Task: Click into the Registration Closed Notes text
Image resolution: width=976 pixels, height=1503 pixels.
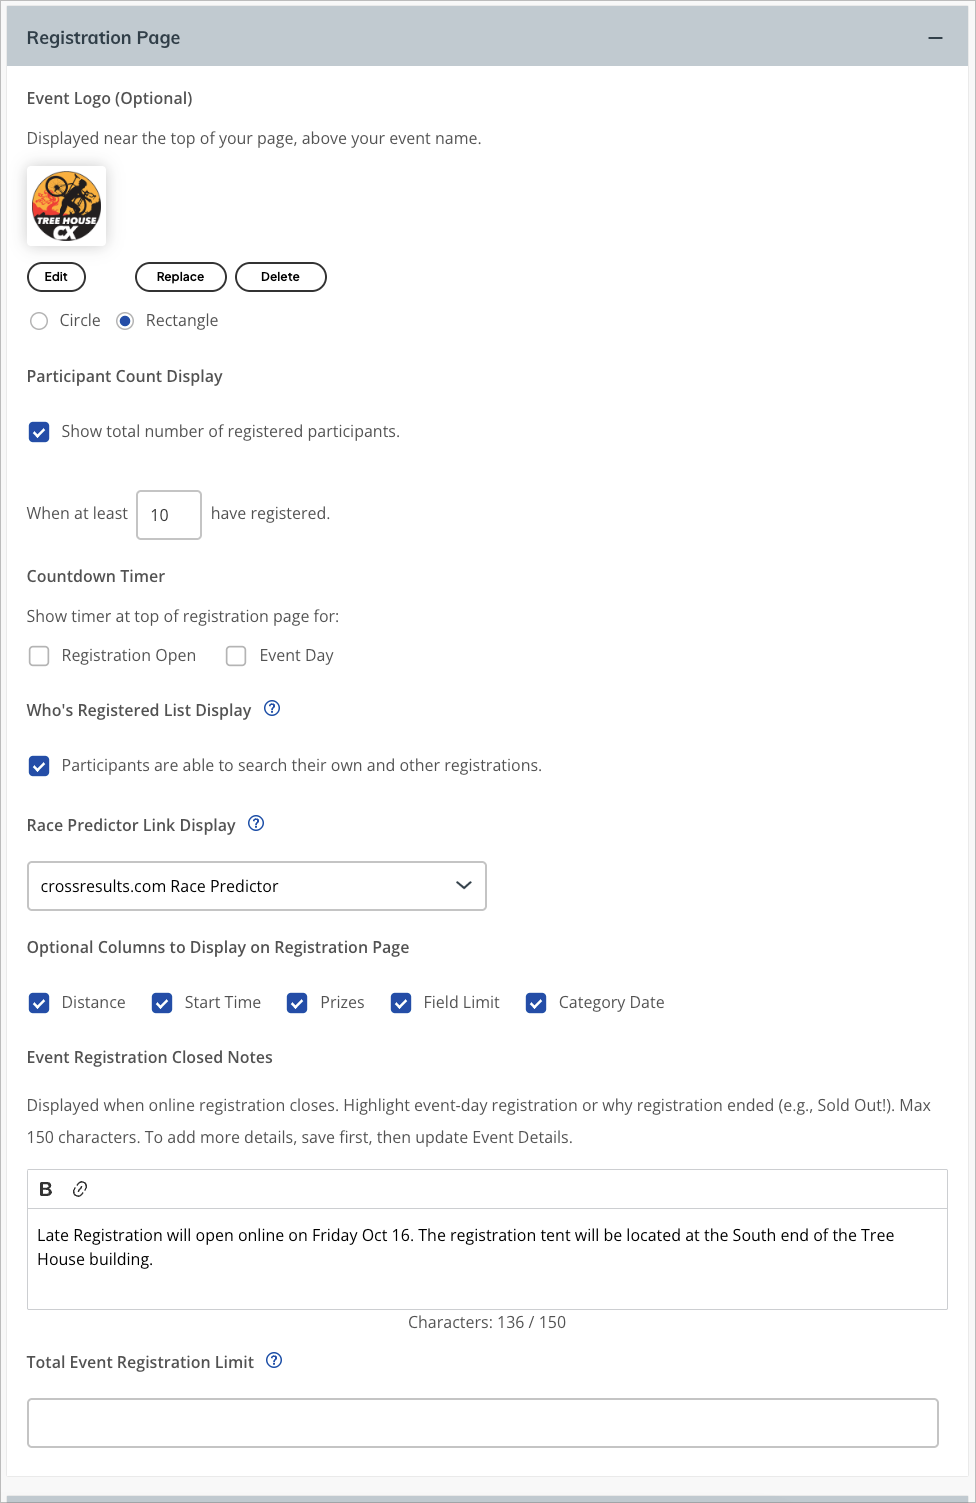Action: click(x=487, y=1259)
